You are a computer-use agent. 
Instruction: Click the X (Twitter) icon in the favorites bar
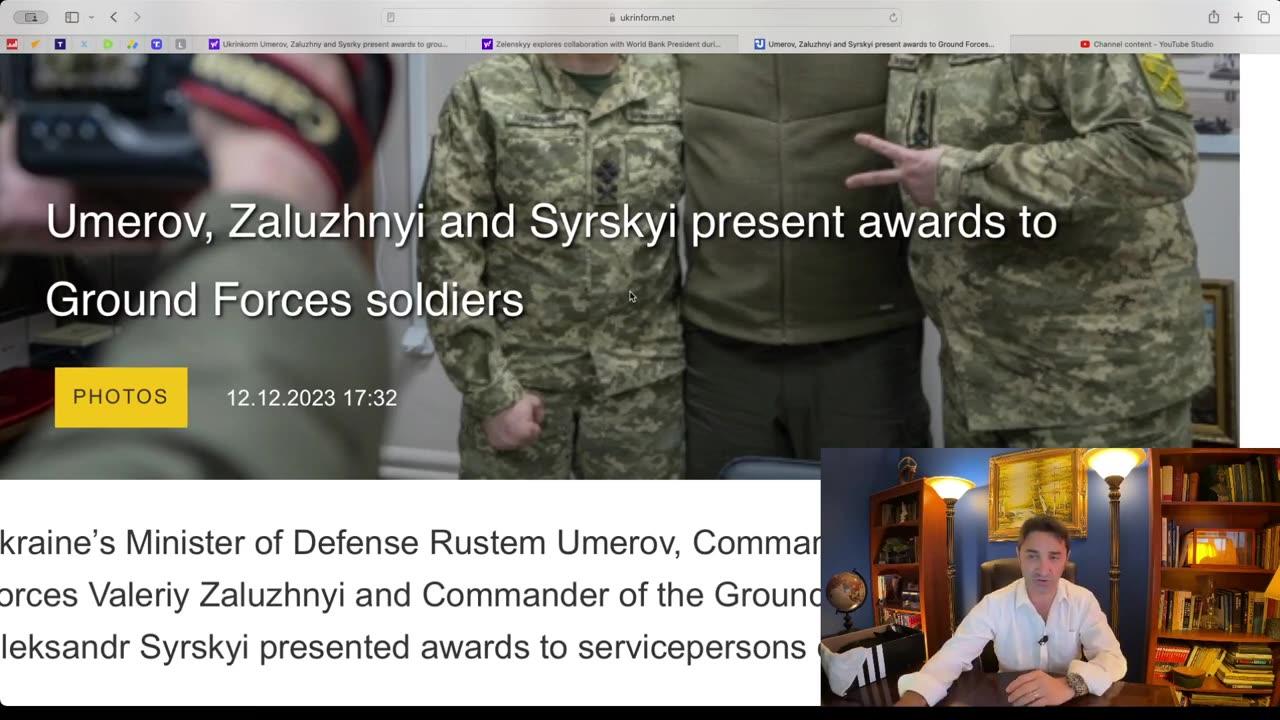pos(83,44)
